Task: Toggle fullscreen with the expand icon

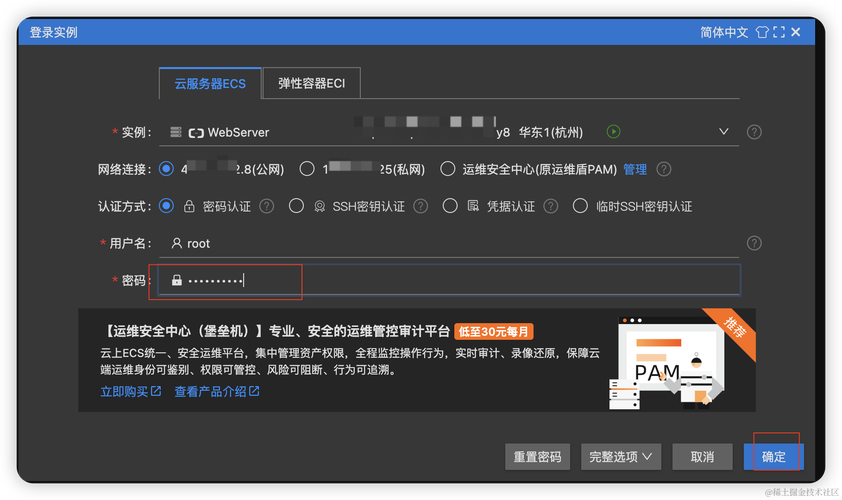Action: 779,32
